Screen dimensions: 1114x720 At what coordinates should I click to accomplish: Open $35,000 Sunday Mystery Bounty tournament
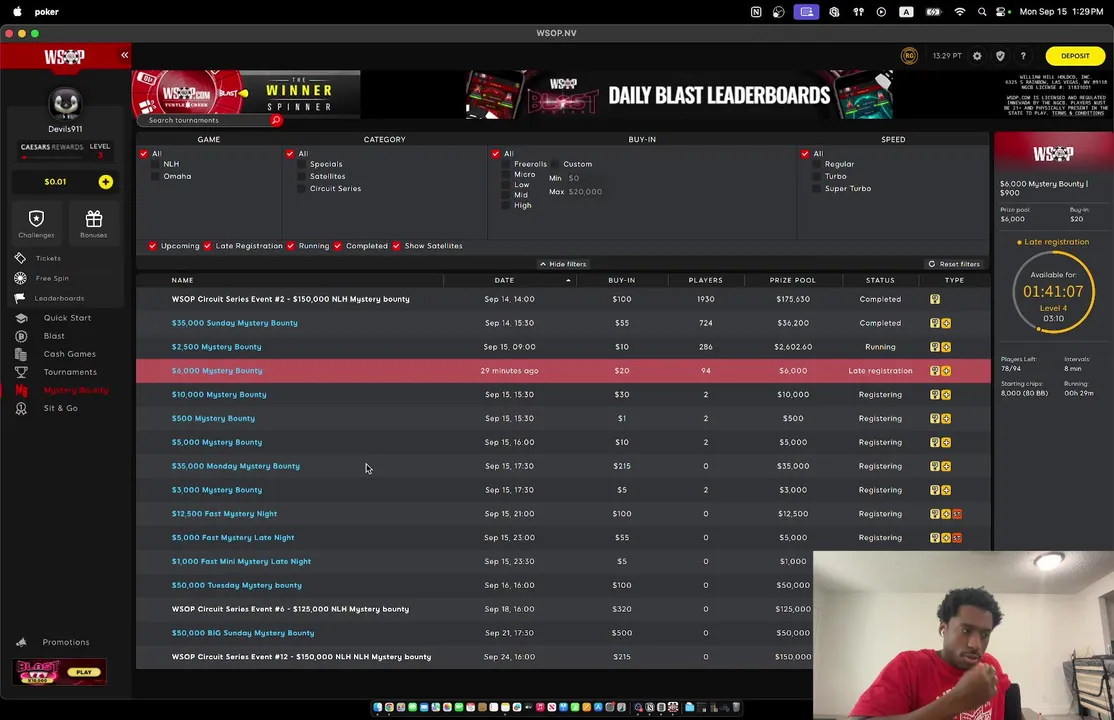tap(234, 323)
